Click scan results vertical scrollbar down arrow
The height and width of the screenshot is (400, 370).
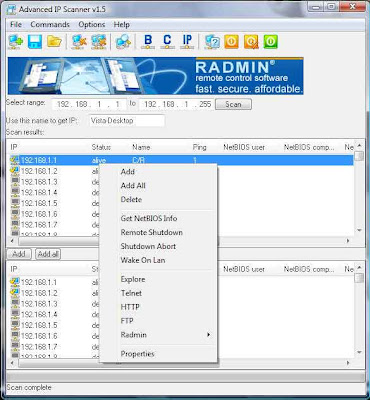(x=359, y=230)
